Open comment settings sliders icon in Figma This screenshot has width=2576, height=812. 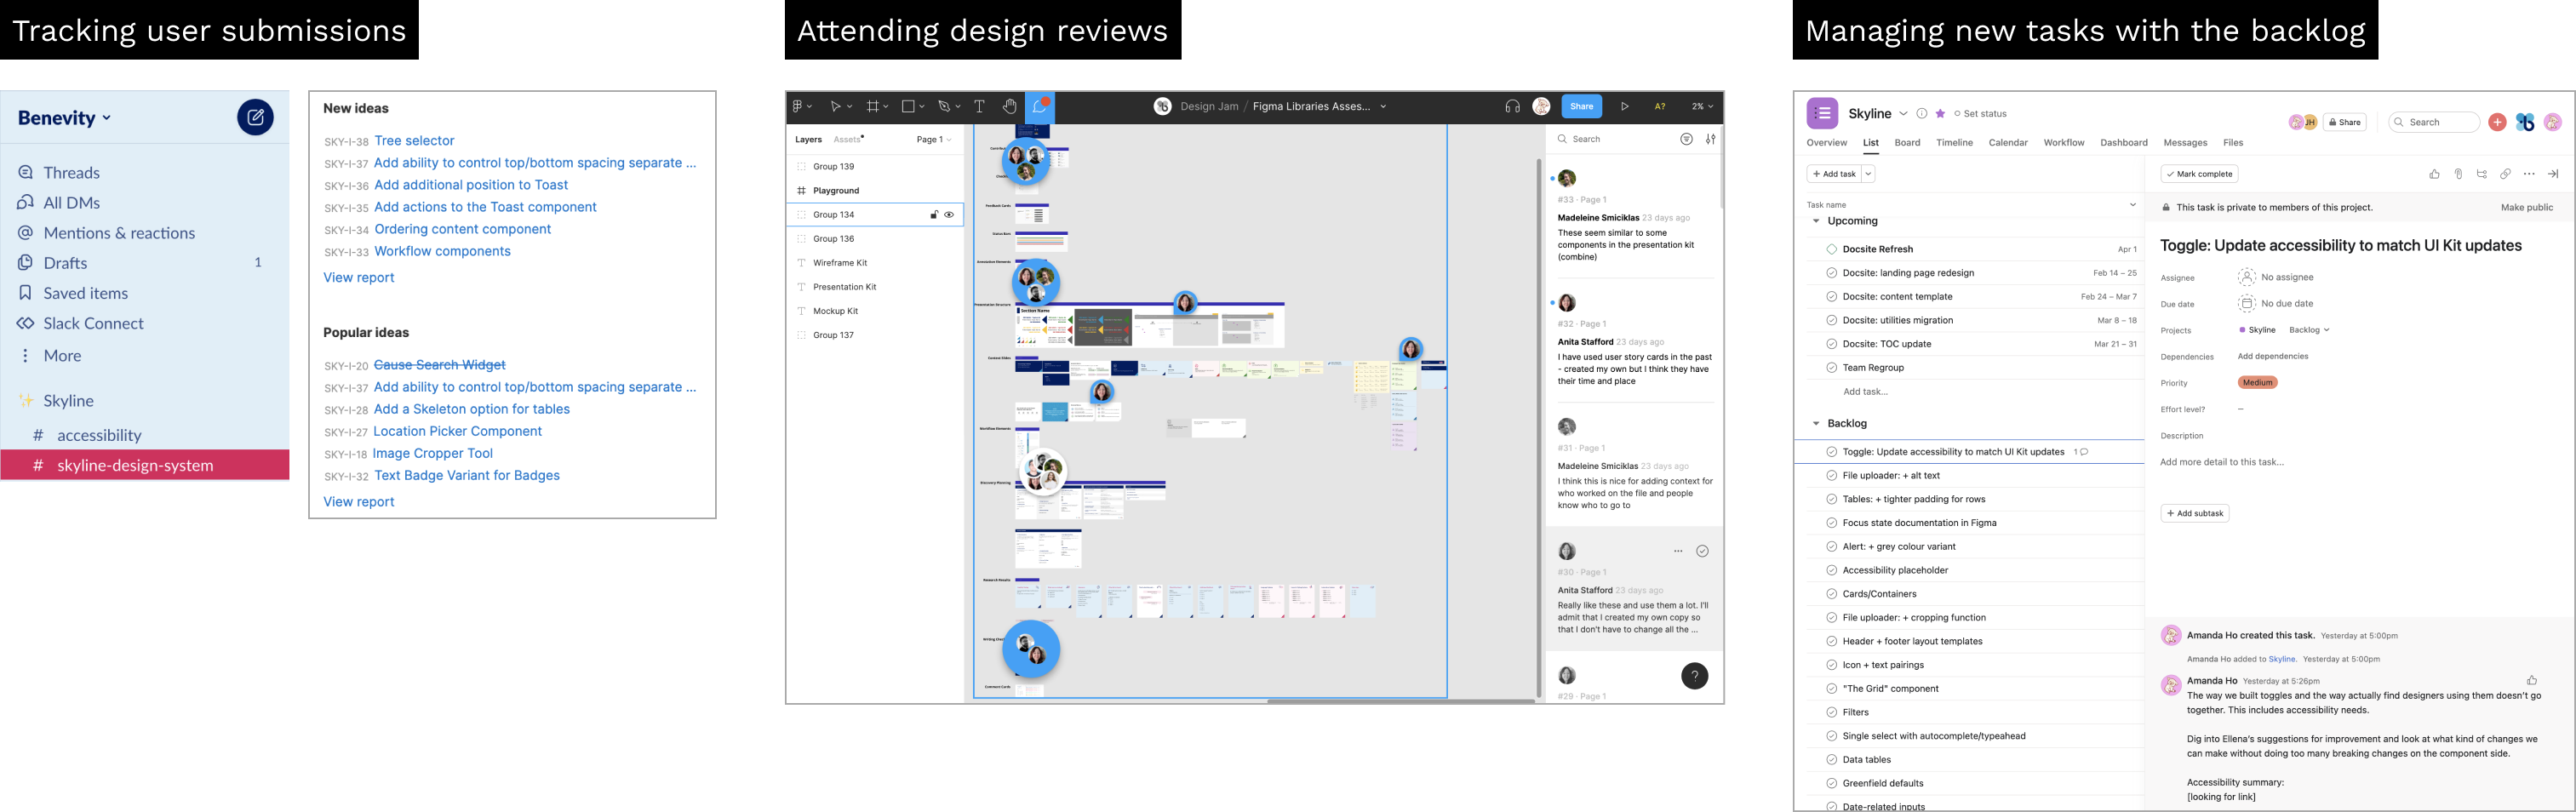point(1711,139)
